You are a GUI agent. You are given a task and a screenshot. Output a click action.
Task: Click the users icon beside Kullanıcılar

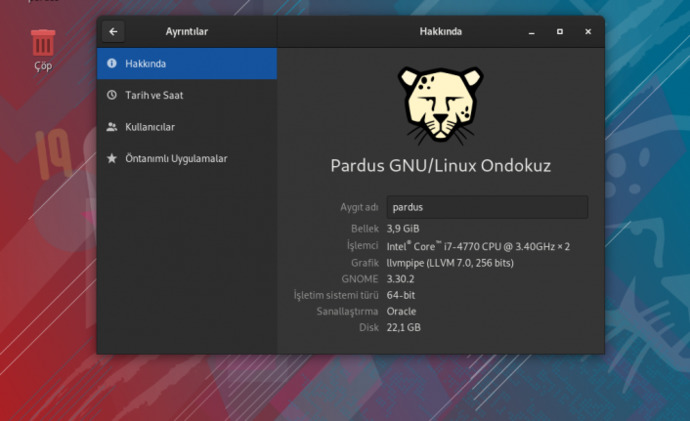click(112, 127)
